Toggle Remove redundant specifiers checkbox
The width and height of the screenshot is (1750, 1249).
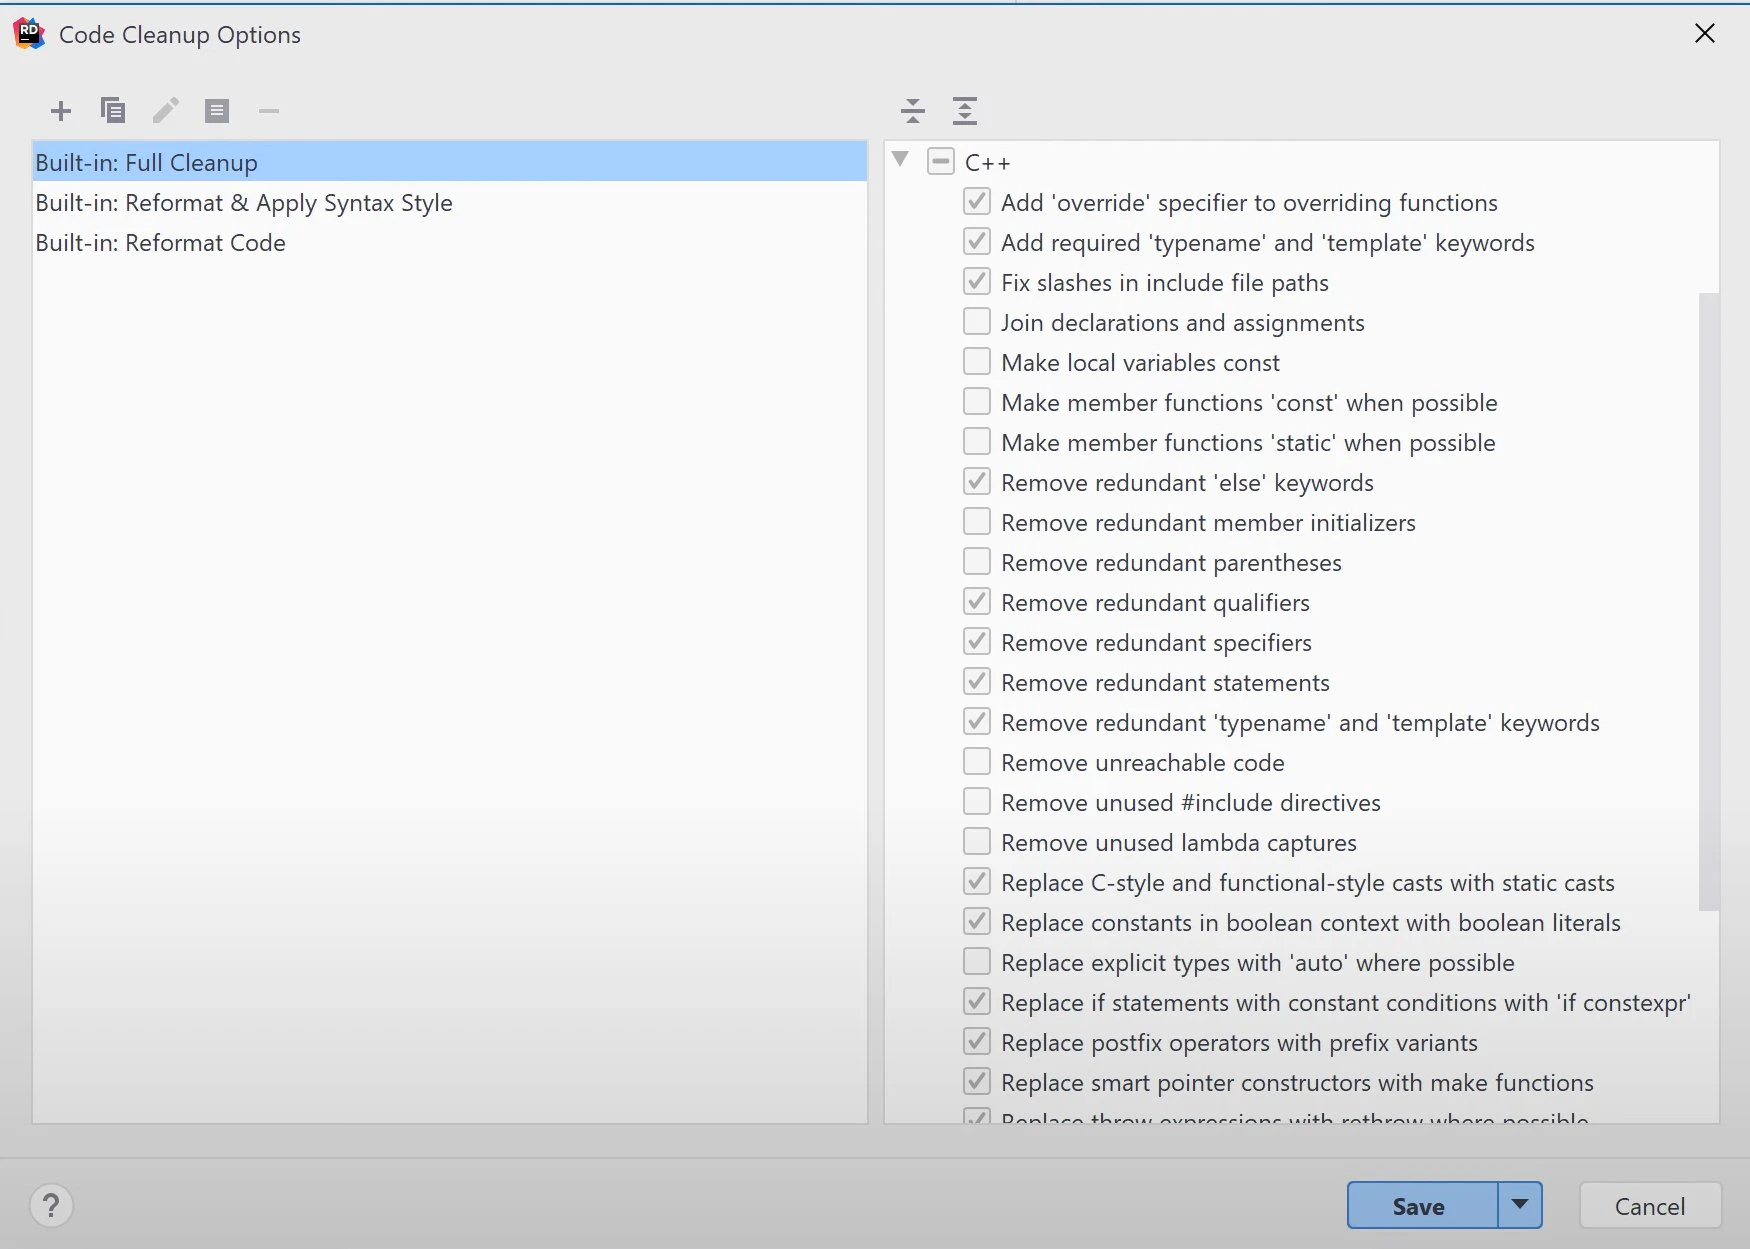[977, 641]
